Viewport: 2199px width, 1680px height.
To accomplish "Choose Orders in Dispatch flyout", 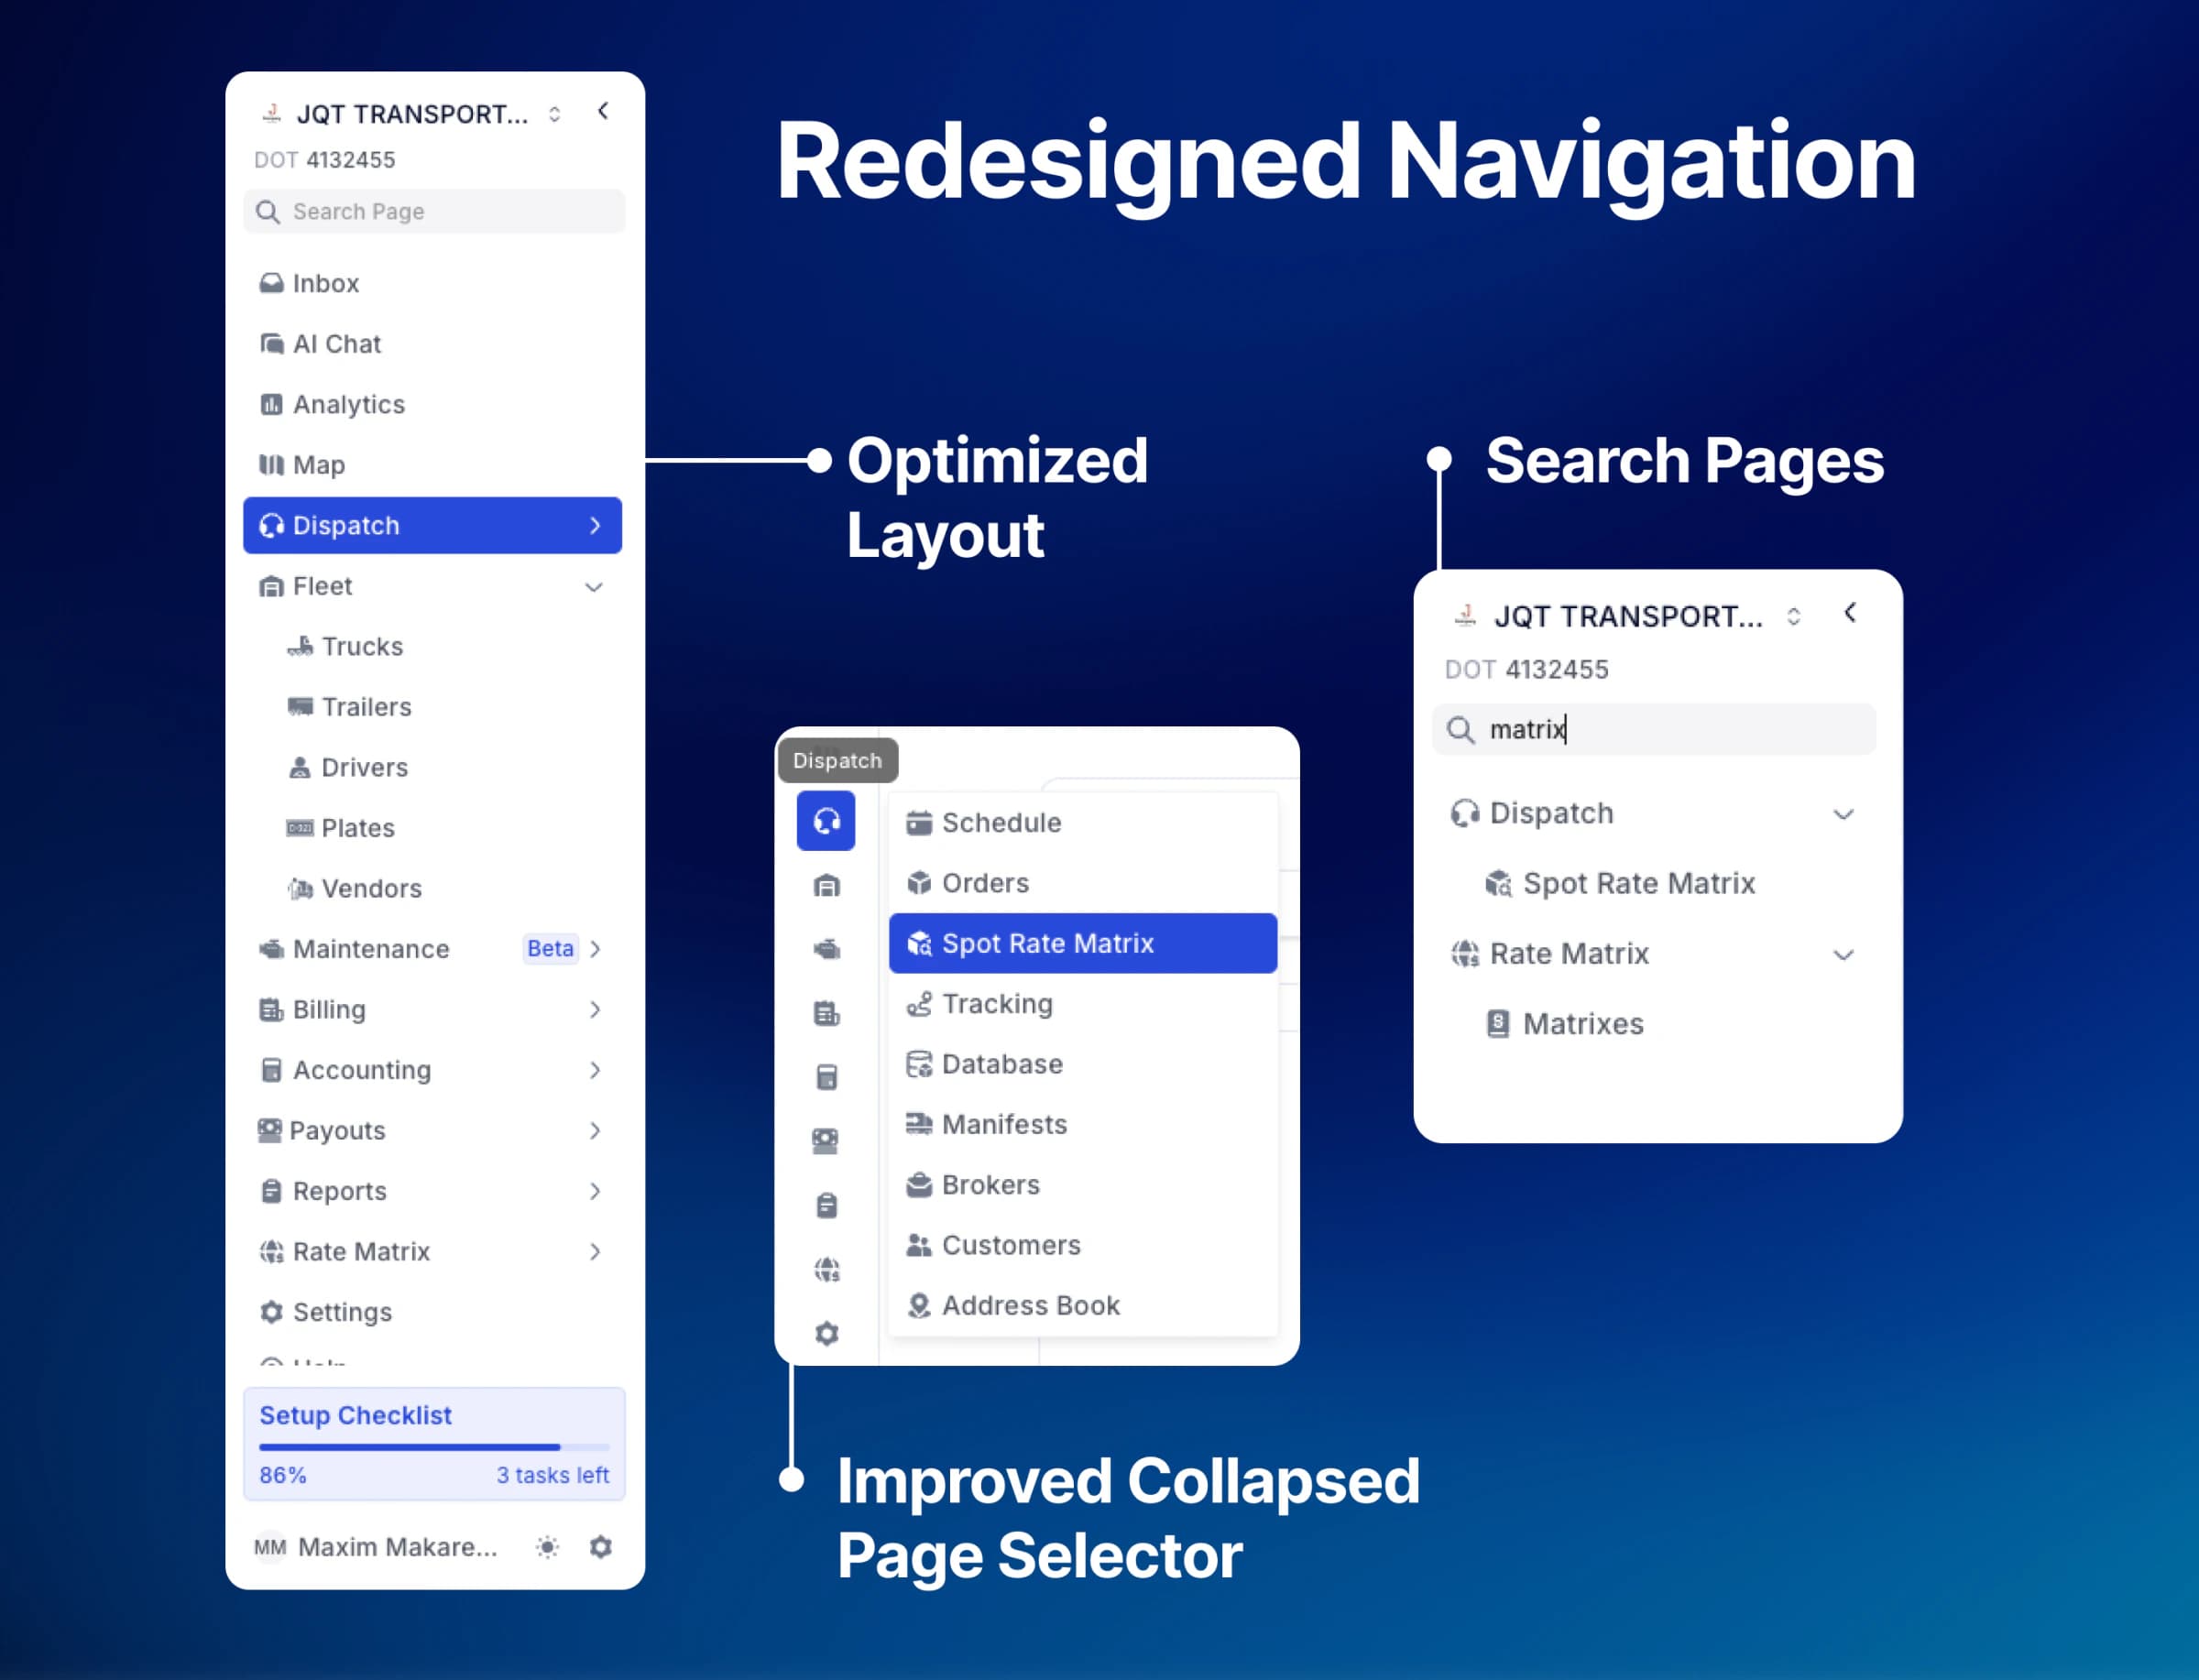I will pyautogui.click(x=1083, y=883).
